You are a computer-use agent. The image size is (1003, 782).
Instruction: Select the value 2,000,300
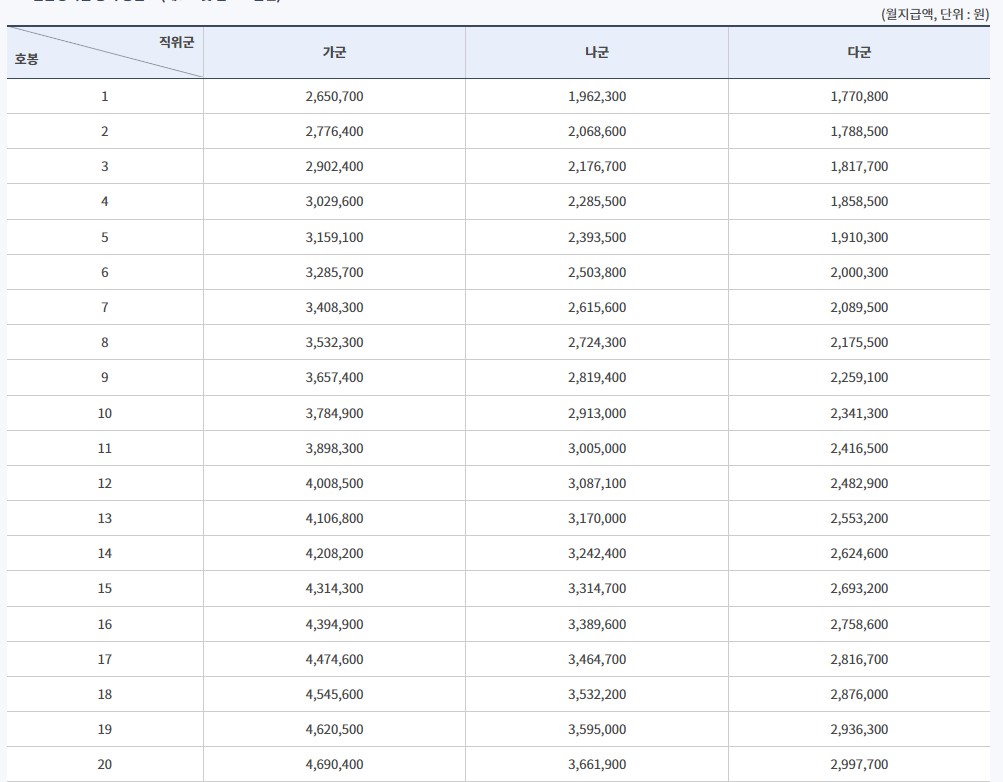tap(859, 272)
